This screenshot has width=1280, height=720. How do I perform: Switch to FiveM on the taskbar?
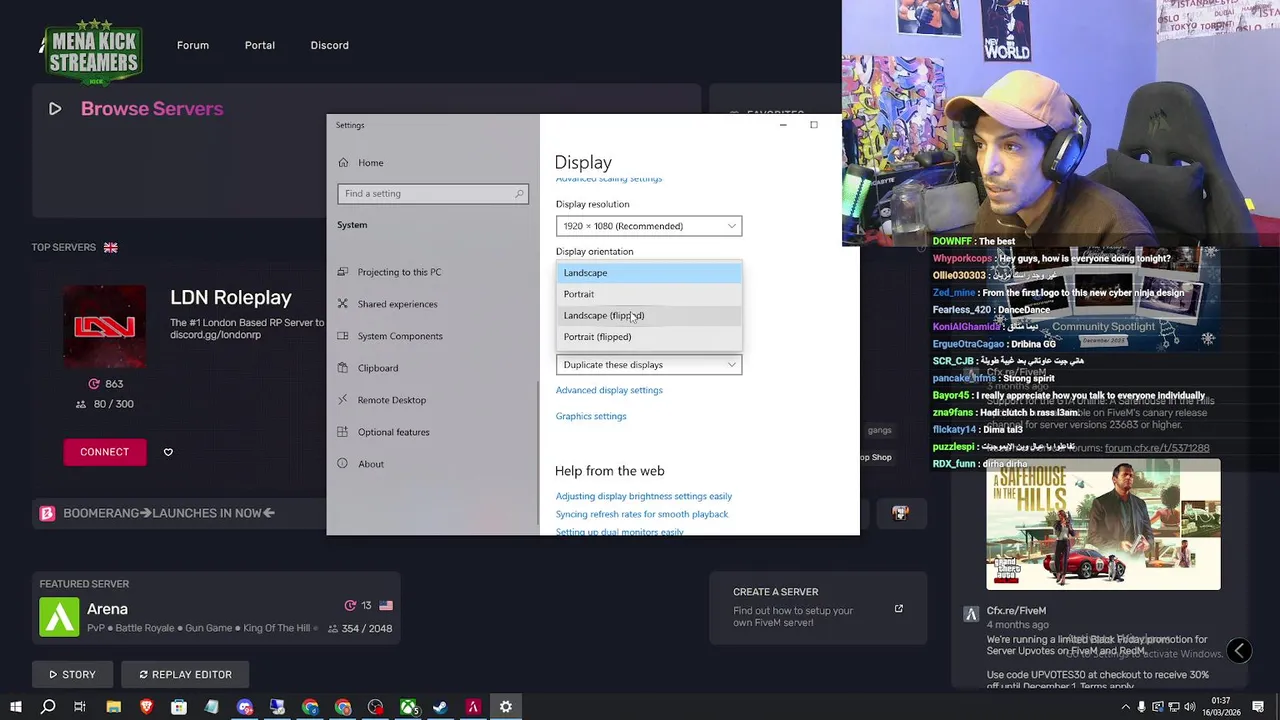click(473, 707)
